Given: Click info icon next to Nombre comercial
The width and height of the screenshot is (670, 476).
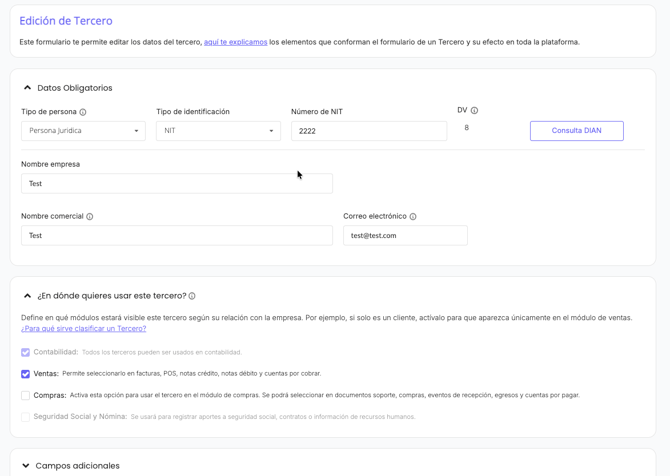Looking at the screenshot, I should (x=90, y=217).
